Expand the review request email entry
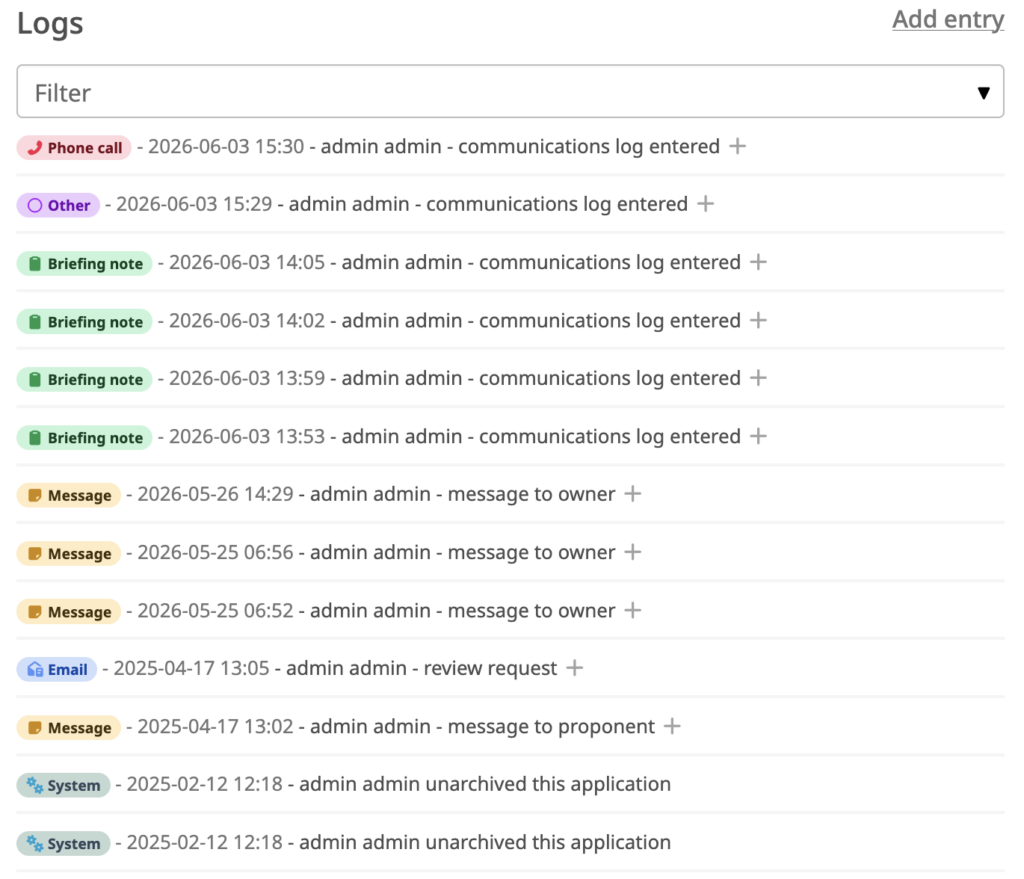 click(x=575, y=667)
